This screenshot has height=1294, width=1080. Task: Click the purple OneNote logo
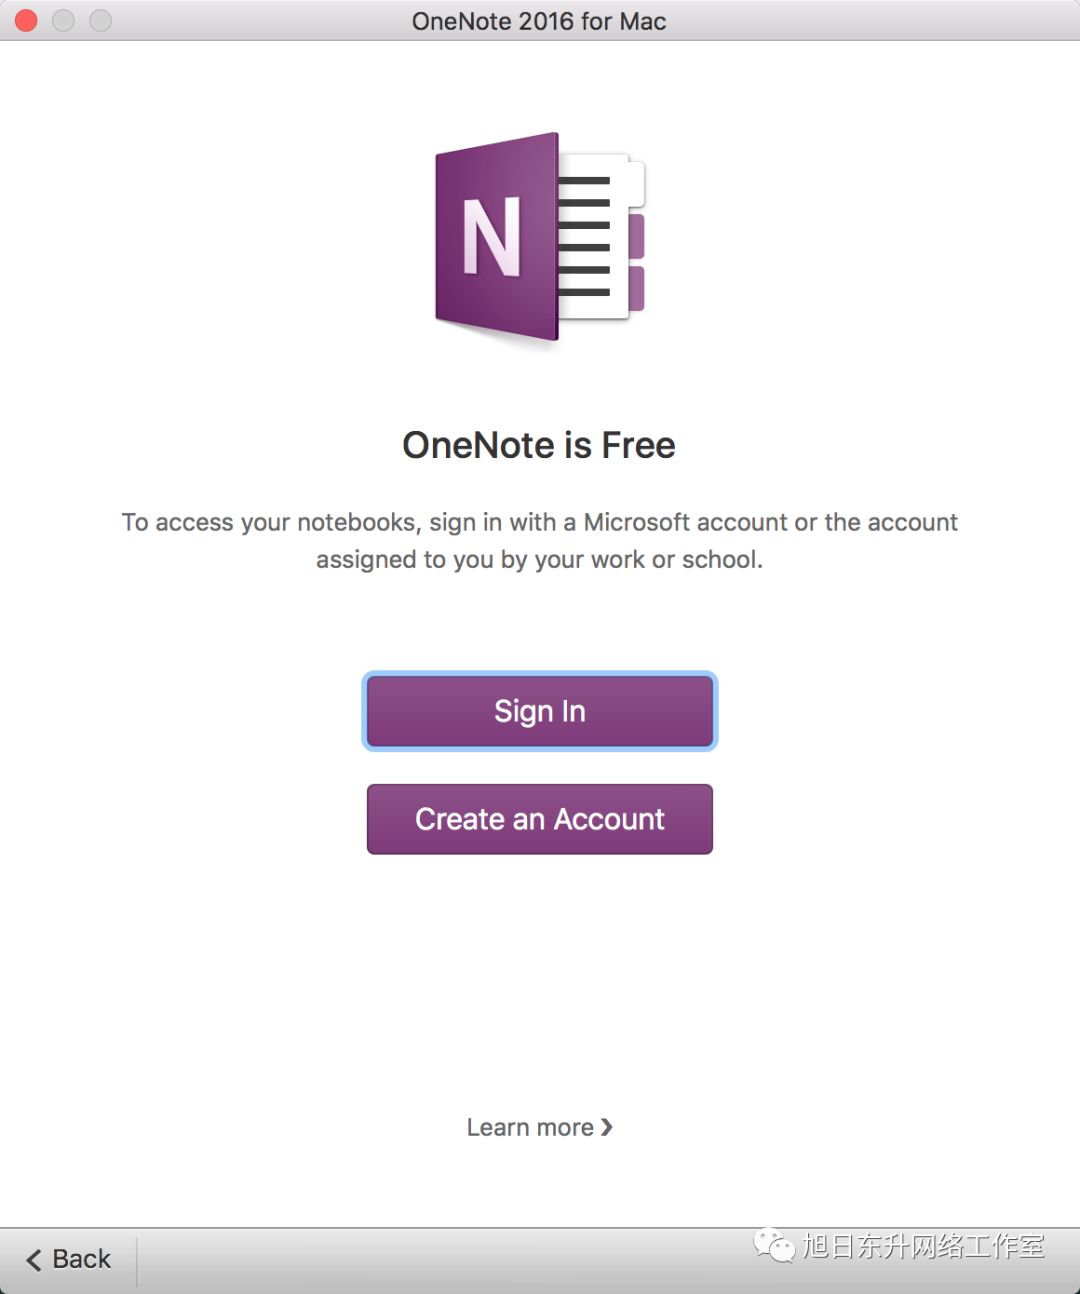[x=538, y=238]
